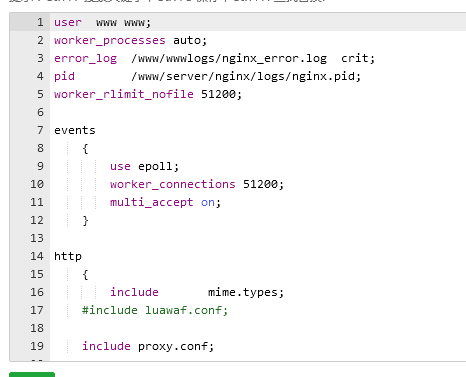Image resolution: width=466 pixels, height=377 pixels.
Task: Click 'include' directive on line 16
Action: coord(134,292)
